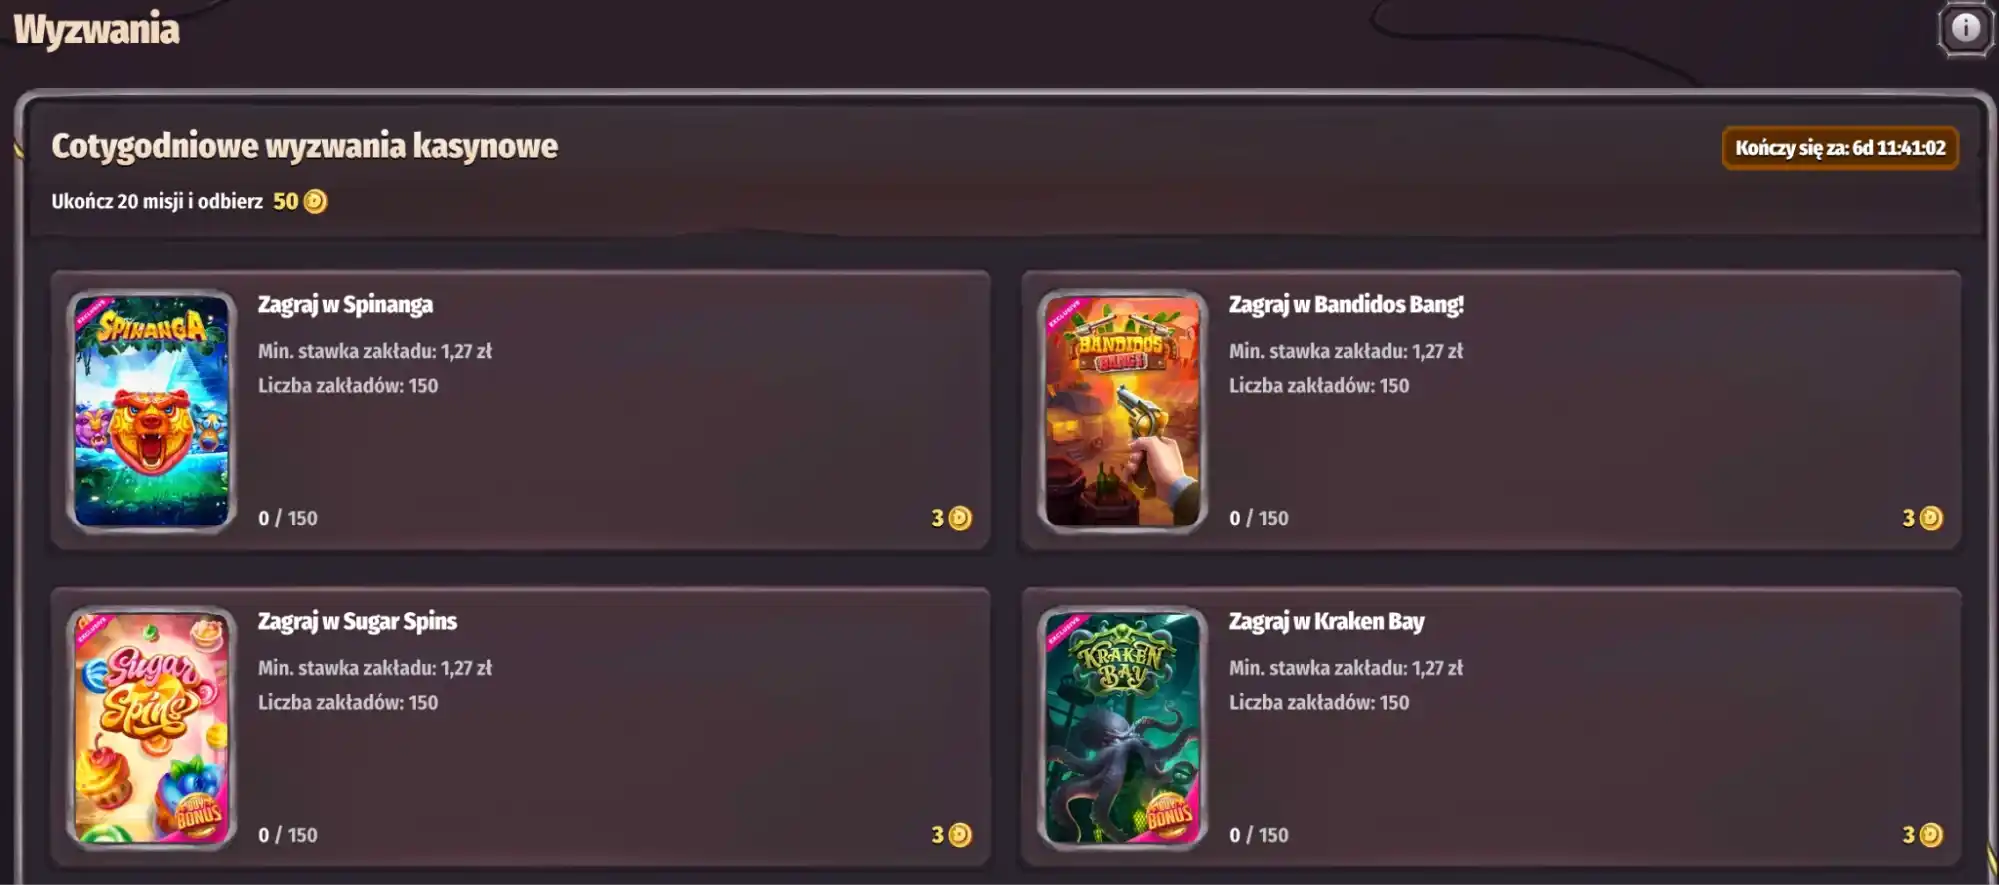This screenshot has width=1999, height=886.
Task: Open the info icon in top corner
Action: click(x=1965, y=28)
